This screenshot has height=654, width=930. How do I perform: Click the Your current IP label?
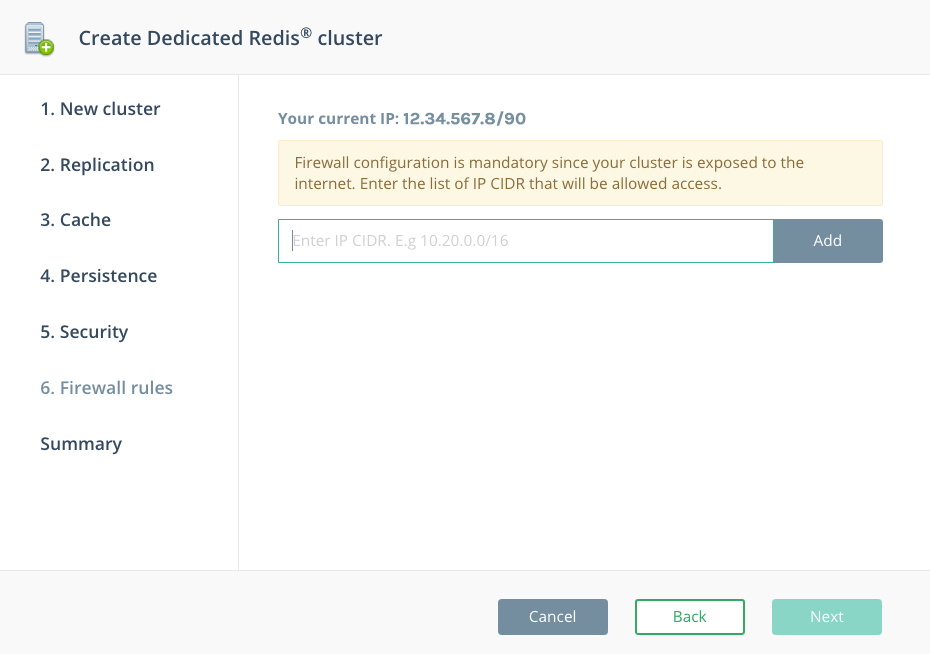[x=339, y=119]
